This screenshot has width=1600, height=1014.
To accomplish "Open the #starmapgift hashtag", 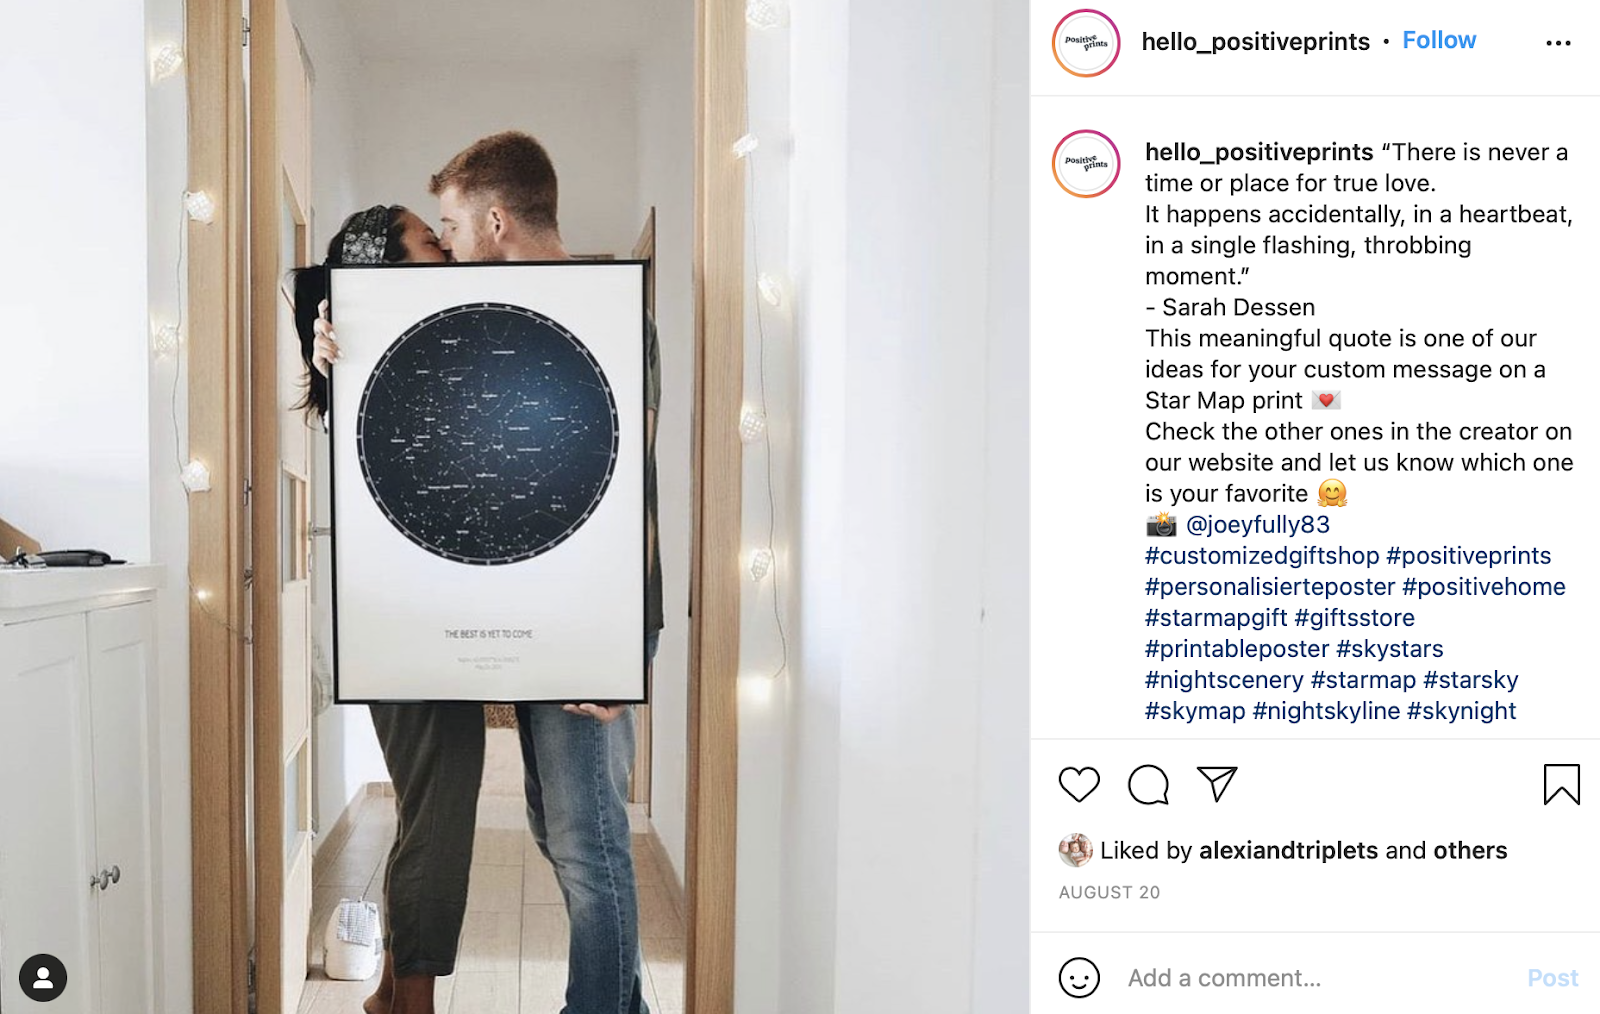I will [x=1216, y=617].
